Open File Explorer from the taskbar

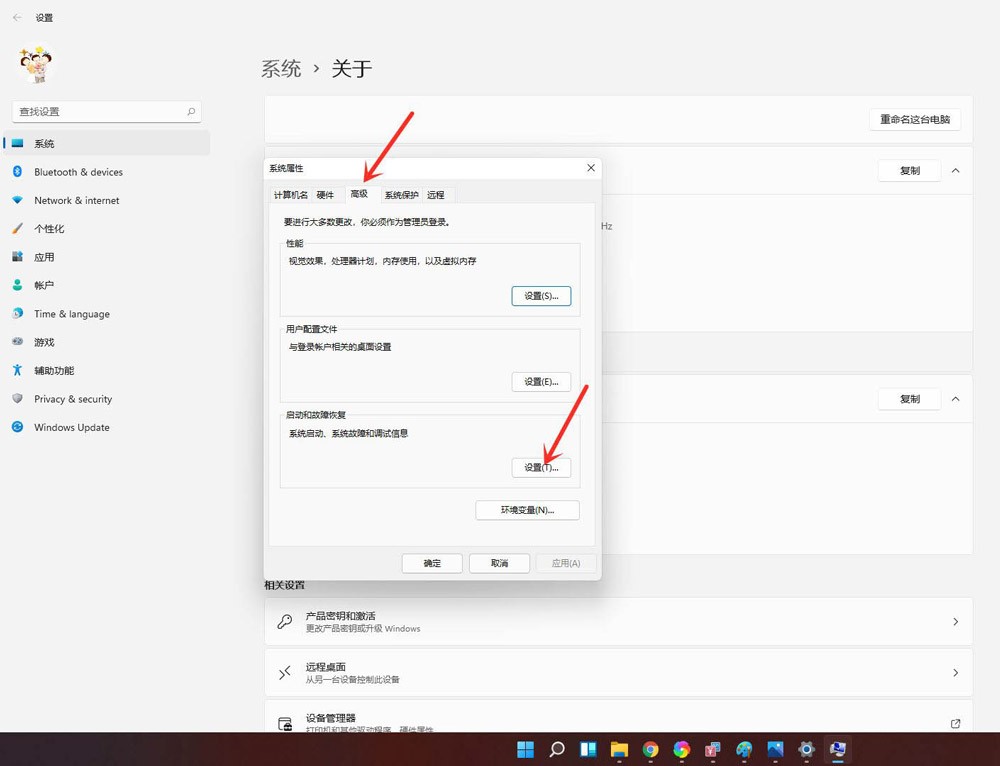click(620, 749)
